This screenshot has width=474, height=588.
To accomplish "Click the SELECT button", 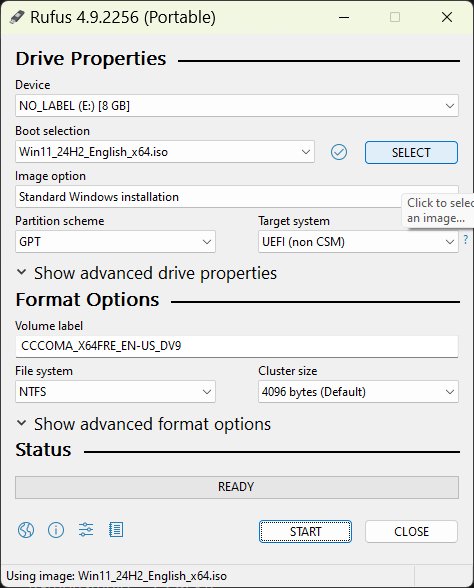I will click(411, 152).
